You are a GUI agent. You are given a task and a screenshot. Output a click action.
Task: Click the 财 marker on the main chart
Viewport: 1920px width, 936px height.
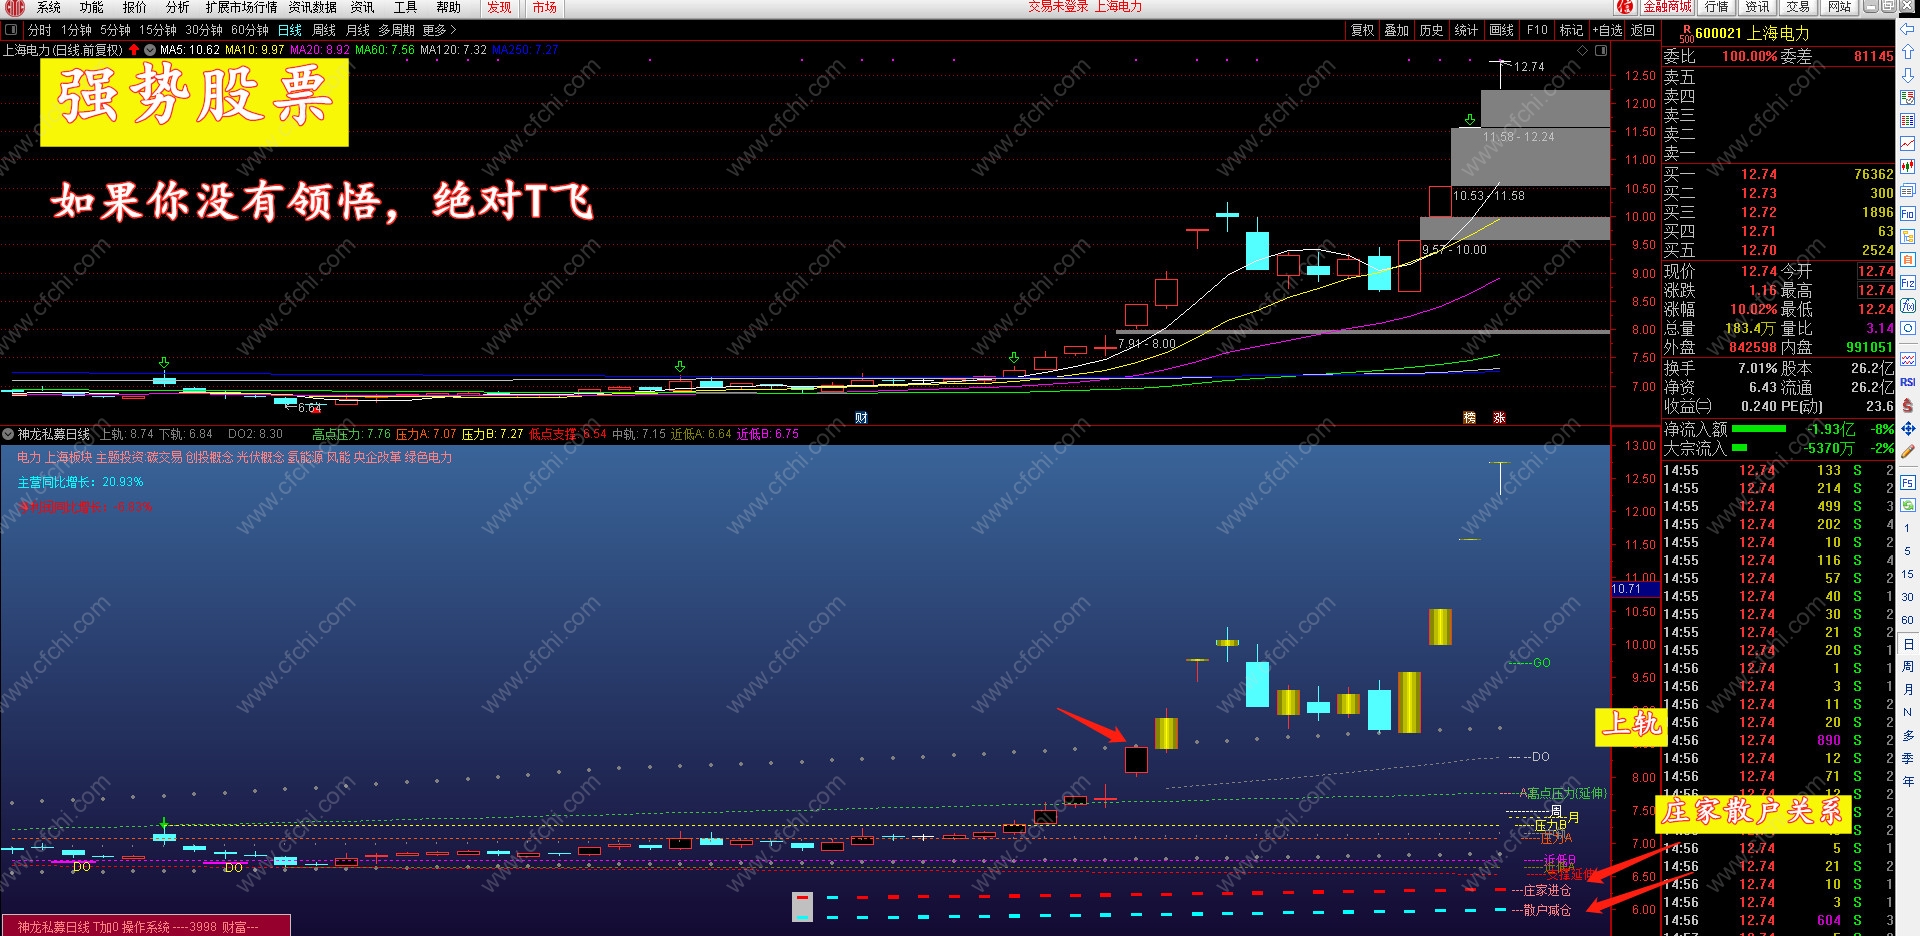(861, 418)
